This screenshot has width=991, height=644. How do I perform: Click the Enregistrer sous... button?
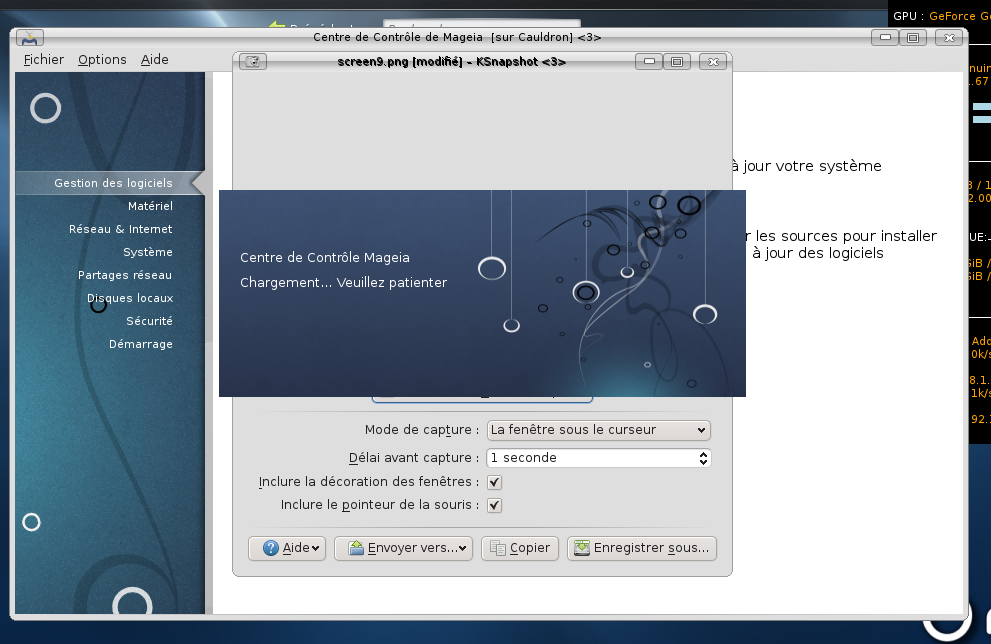pyautogui.click(x=642, y=548)
